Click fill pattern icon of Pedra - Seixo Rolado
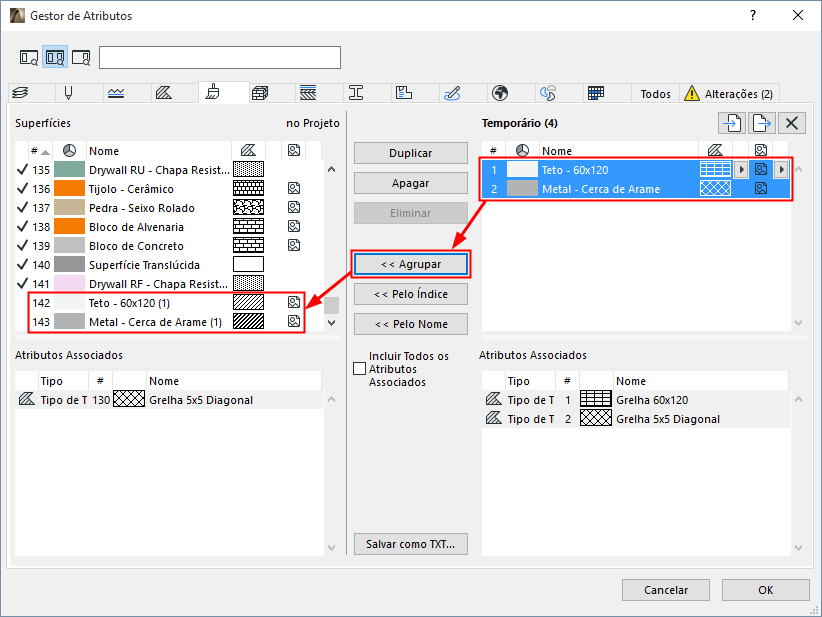This screenshot has height=617, width=822. [248, 208]
